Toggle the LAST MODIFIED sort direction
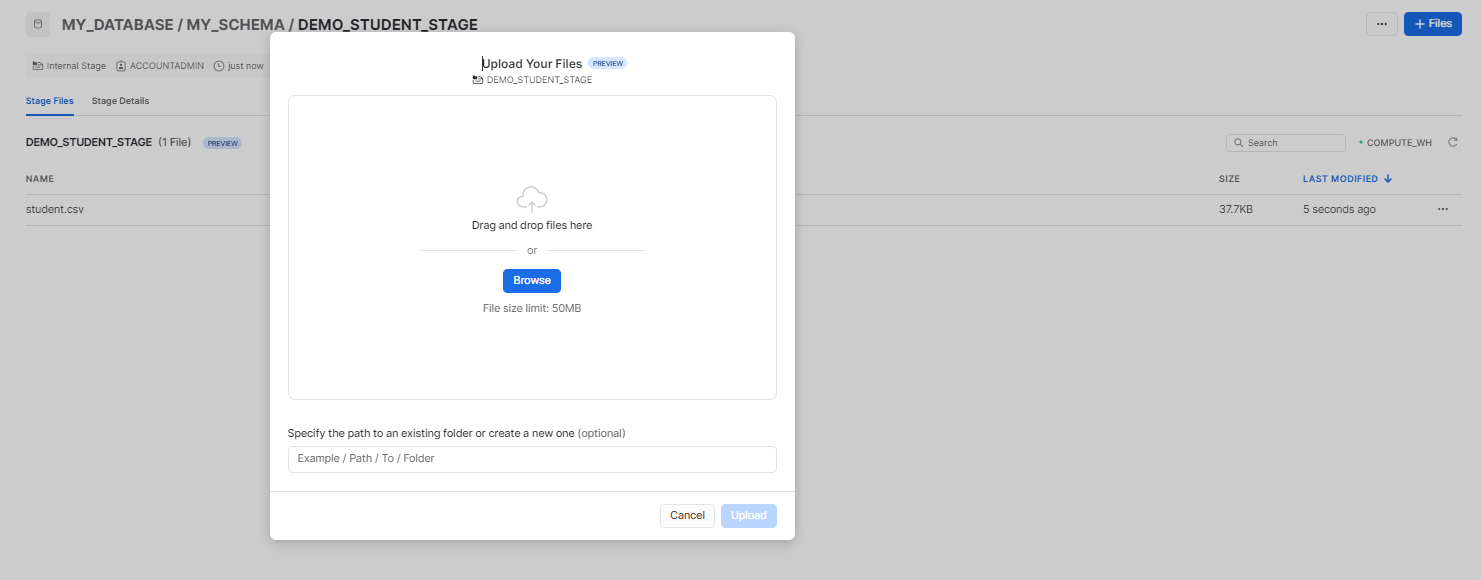Image resolution: width=1481 pixels, height=580 pixels. click(x=1389, y=178)
